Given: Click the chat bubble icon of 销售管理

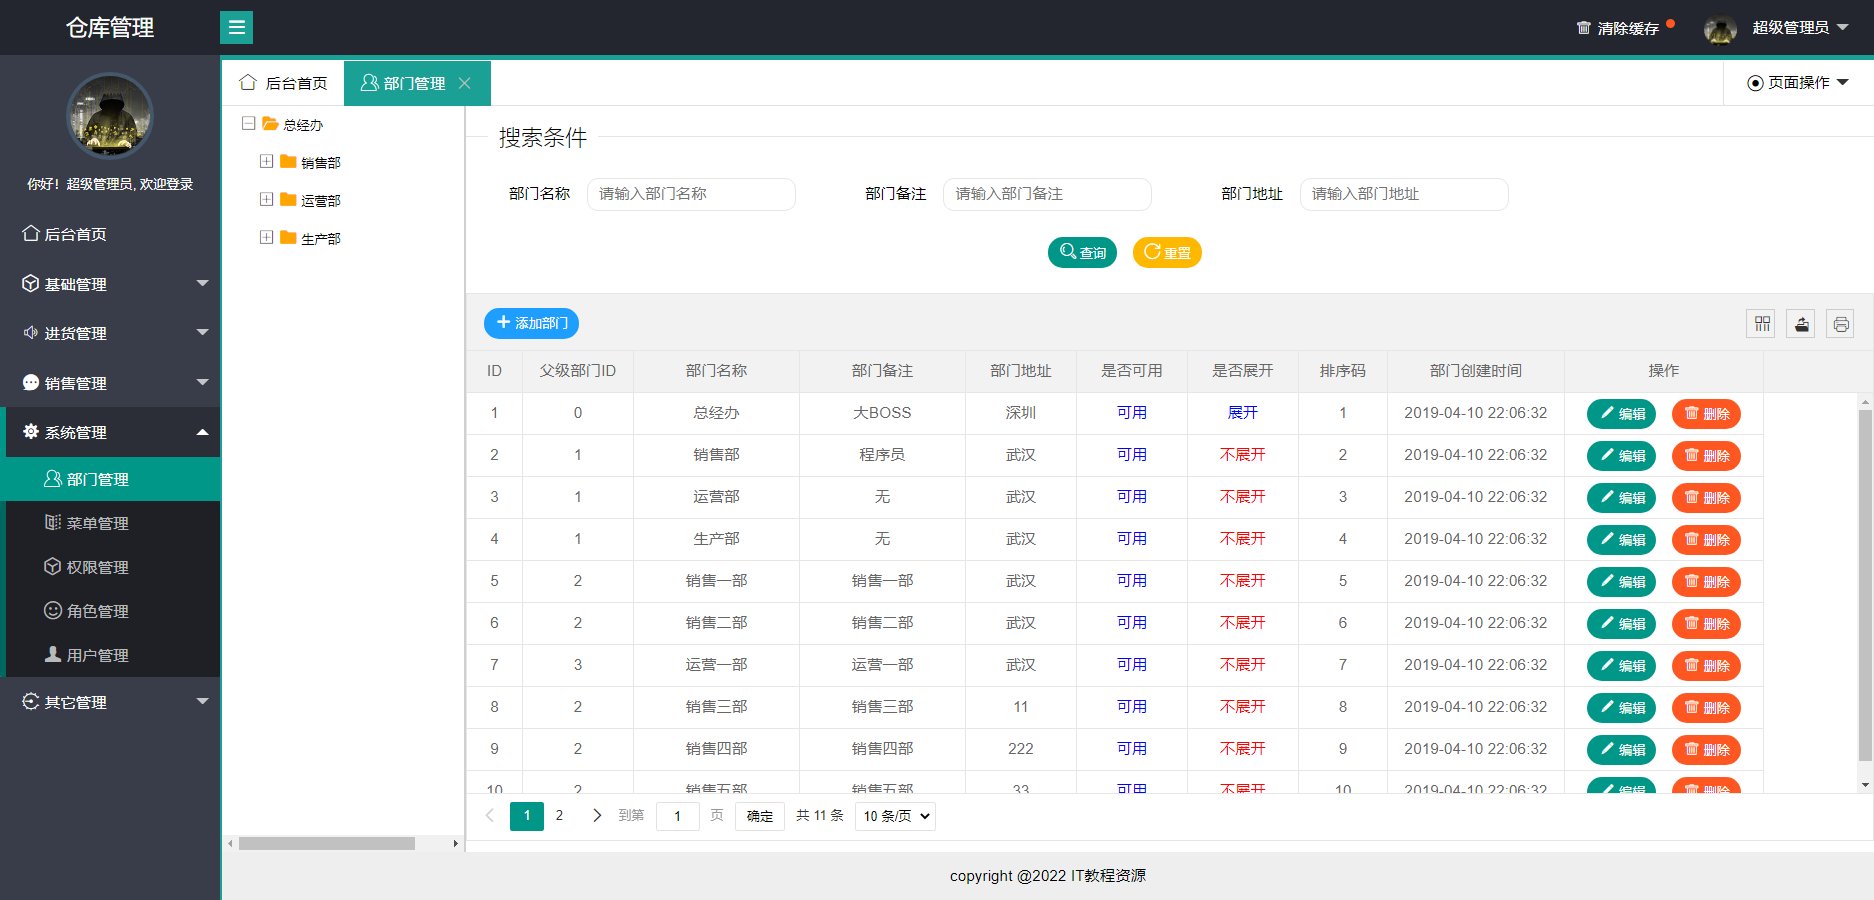Looking at the screenshot, I should (x=31, y=382).
